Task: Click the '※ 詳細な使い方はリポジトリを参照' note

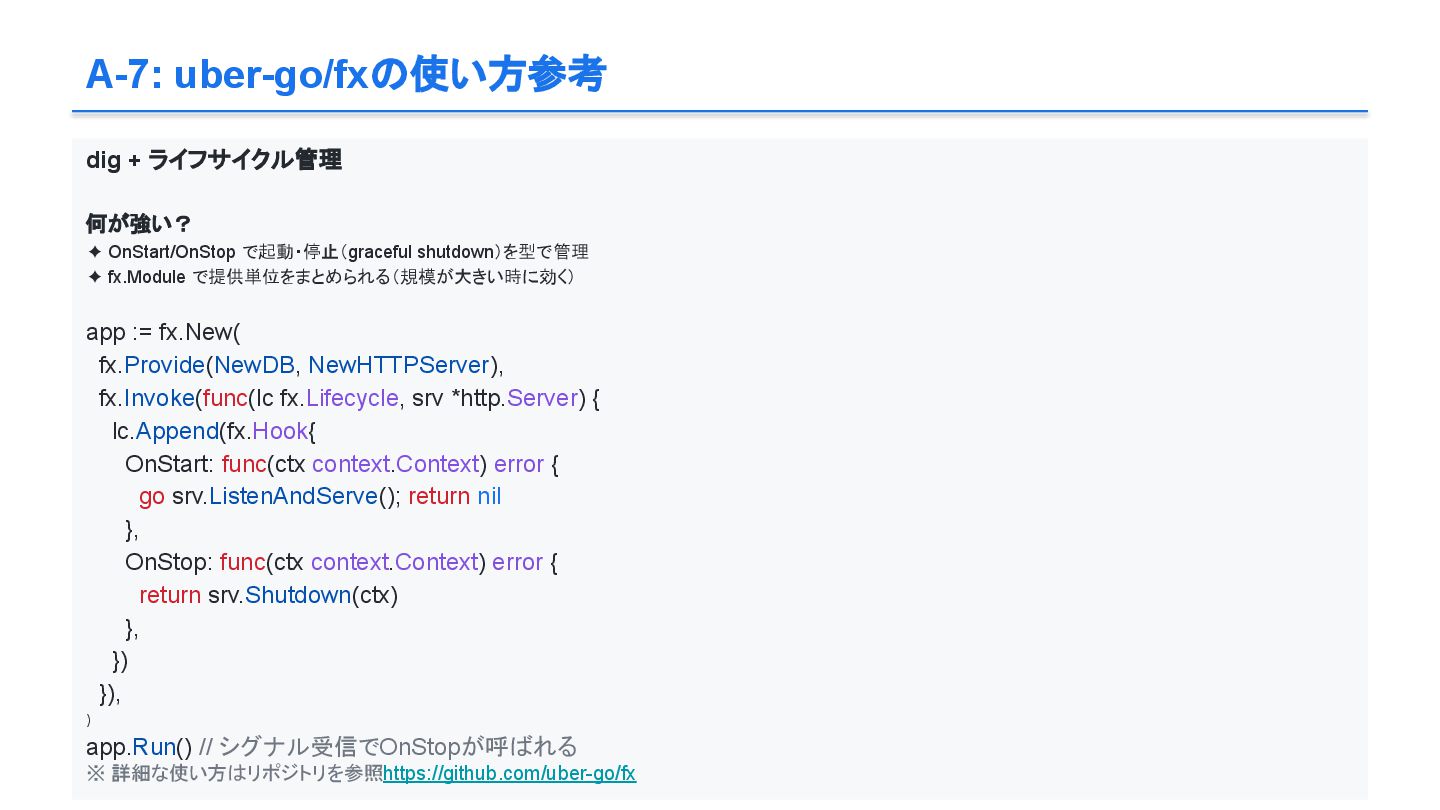Action: point(234,774)
